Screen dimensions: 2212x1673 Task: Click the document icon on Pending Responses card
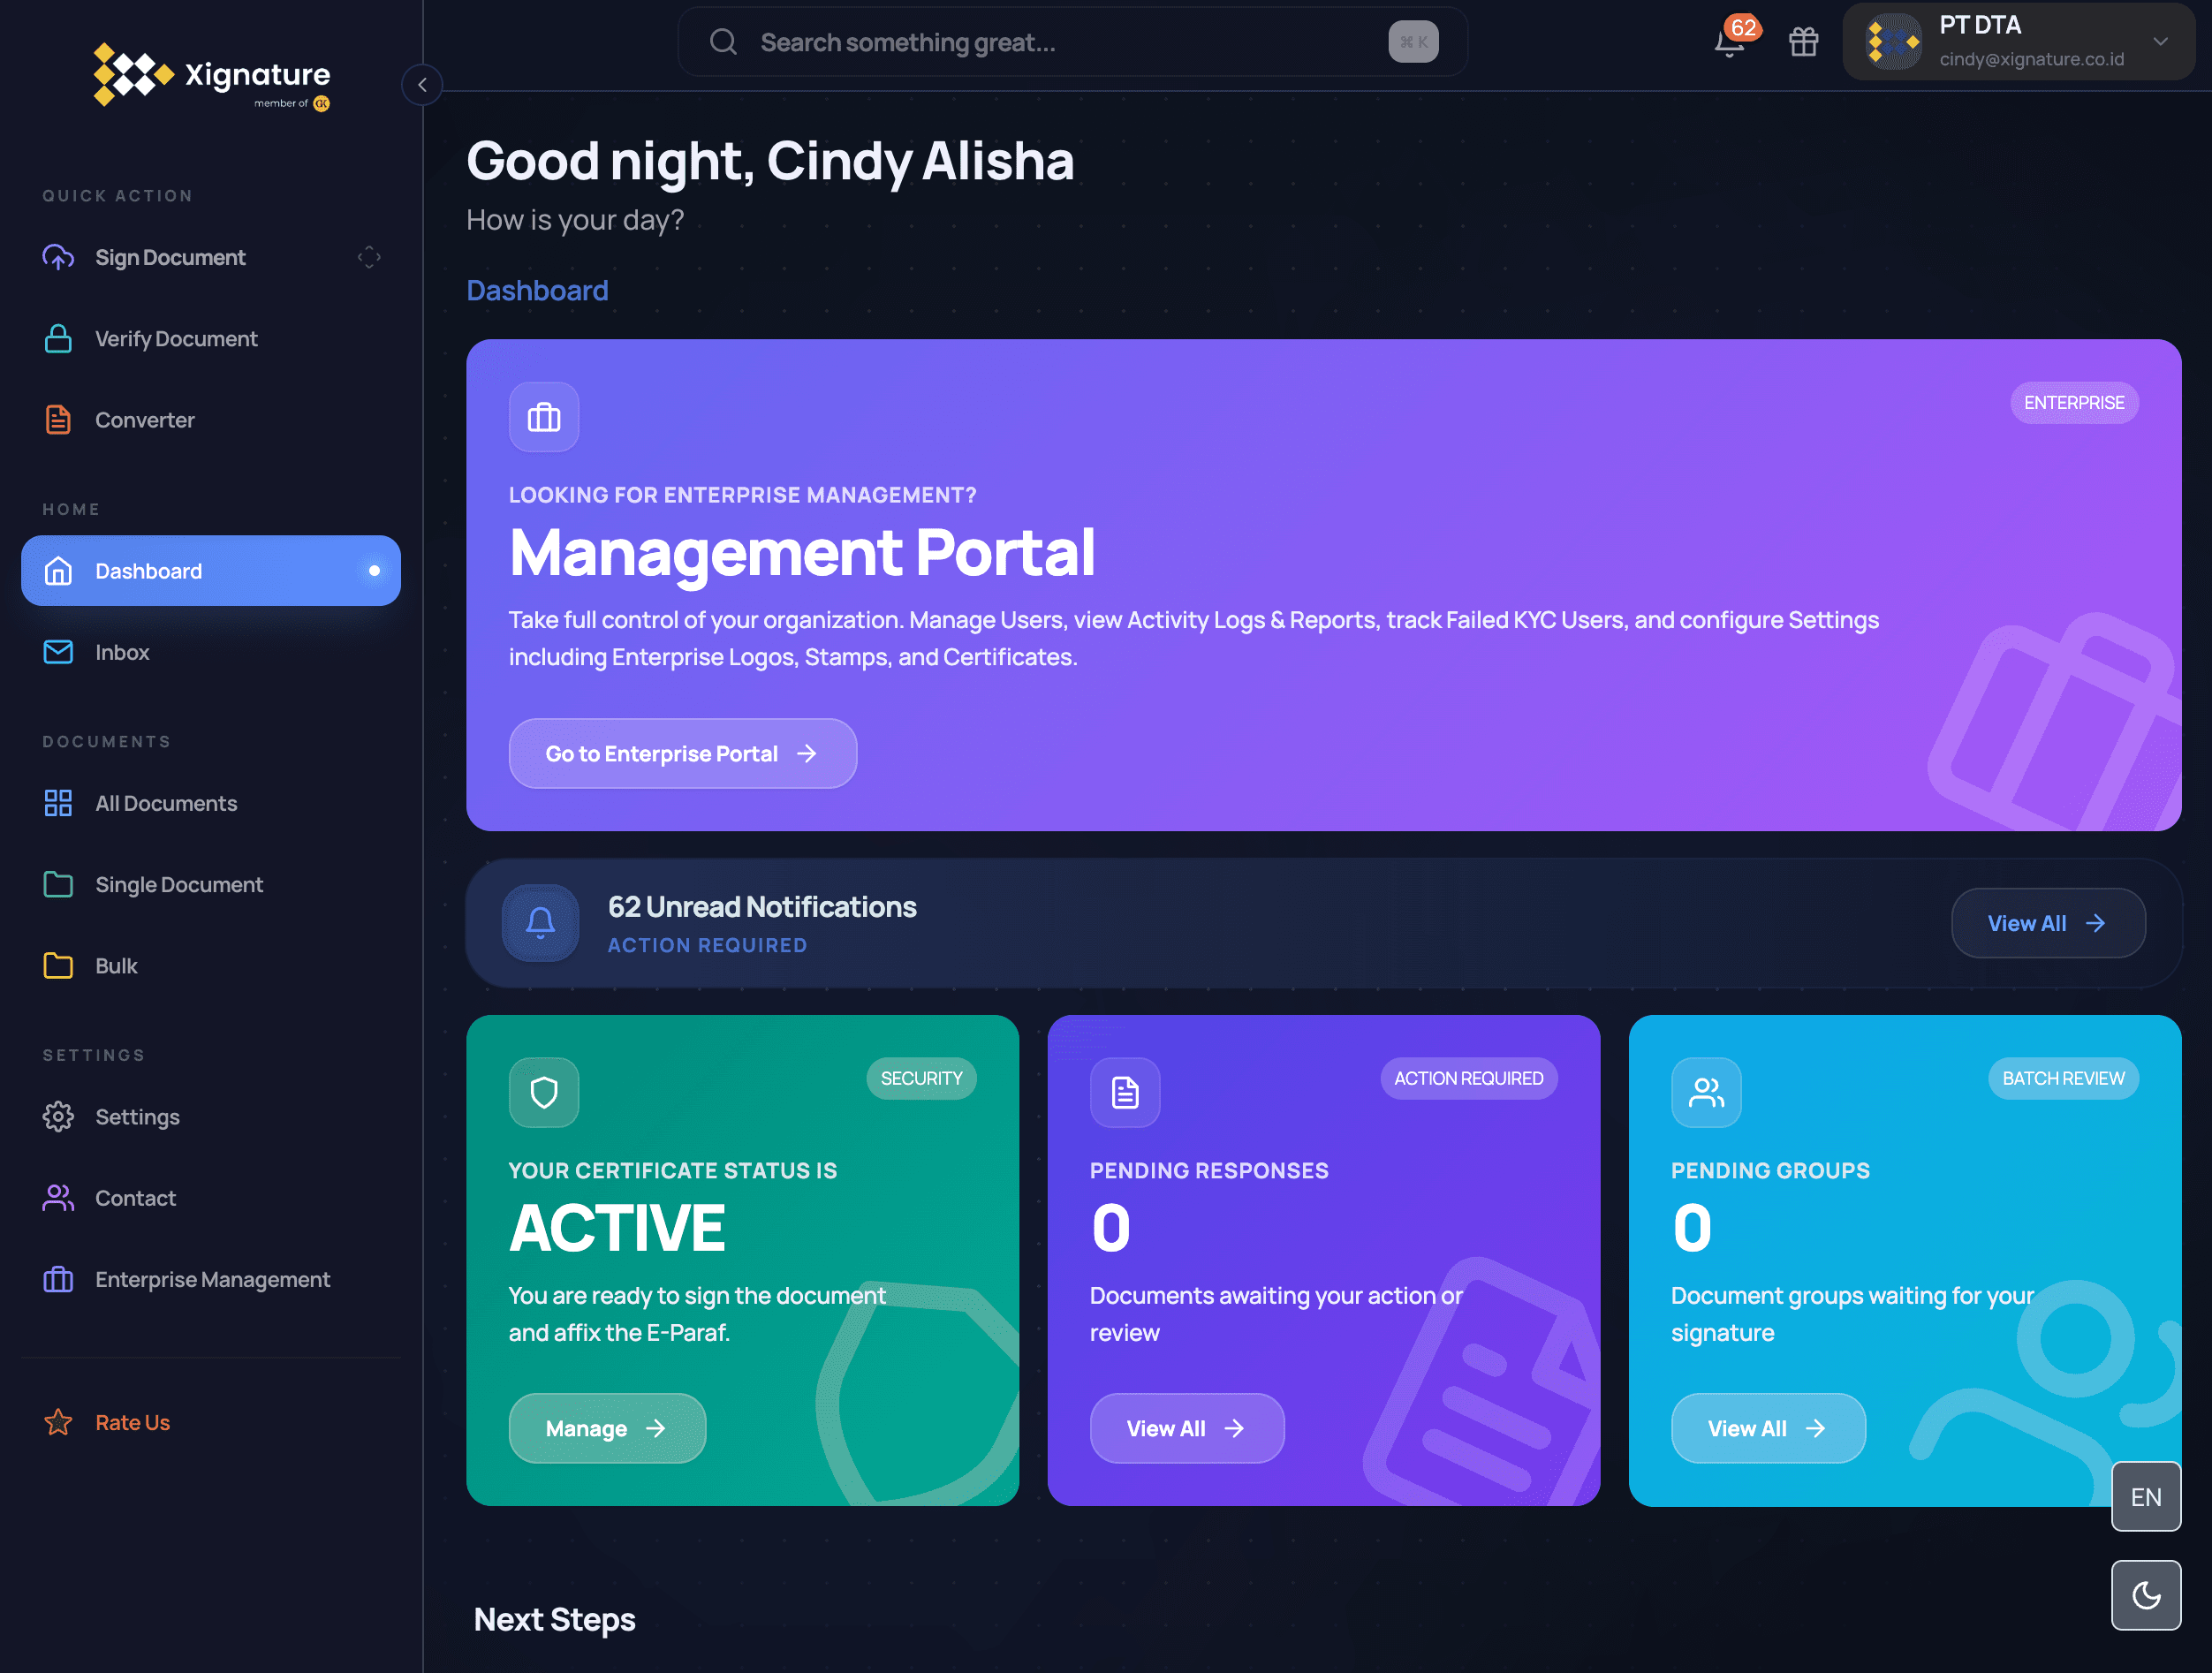coord(1125,1092)
